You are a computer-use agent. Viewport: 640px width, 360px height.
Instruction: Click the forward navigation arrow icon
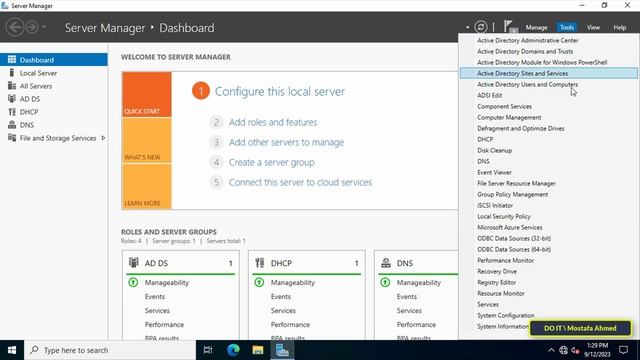point(32,27)
